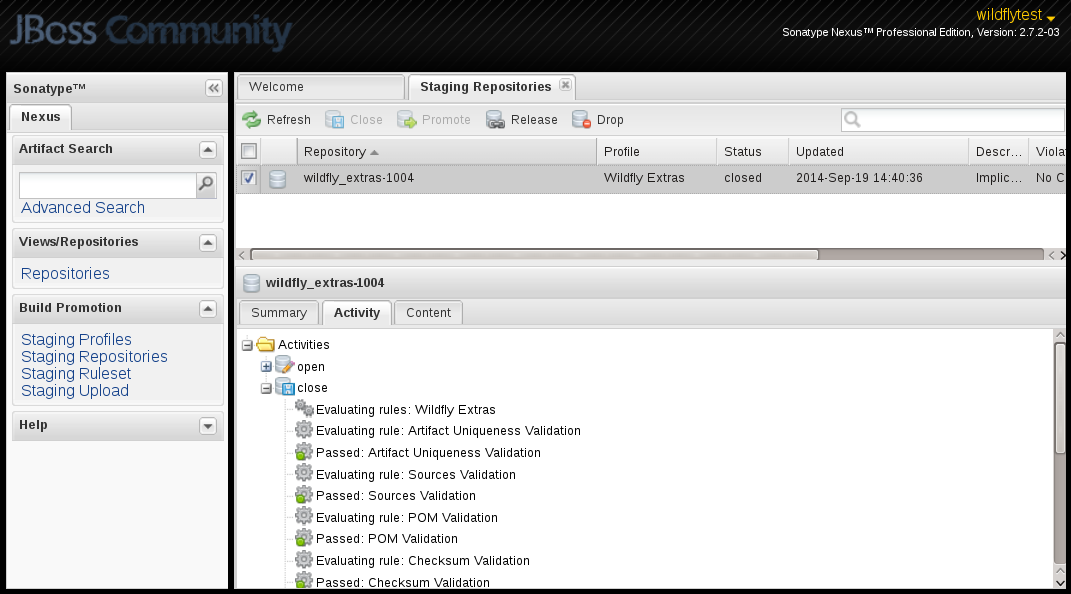Screen dimensions: 1071x594
Task: Collapse the Build Promotion section
Action: point(208,309)
